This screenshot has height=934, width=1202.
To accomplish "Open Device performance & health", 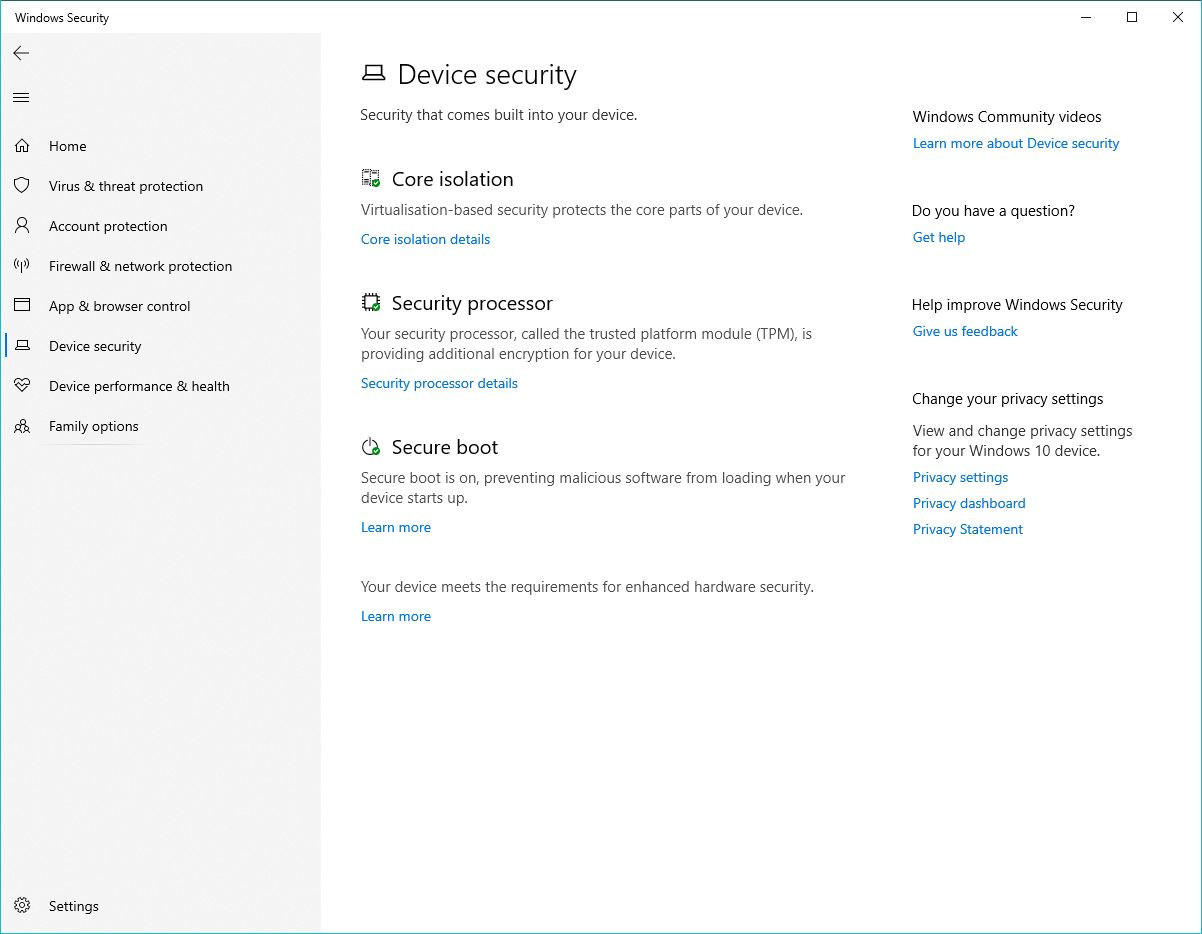I will [160, 386].
